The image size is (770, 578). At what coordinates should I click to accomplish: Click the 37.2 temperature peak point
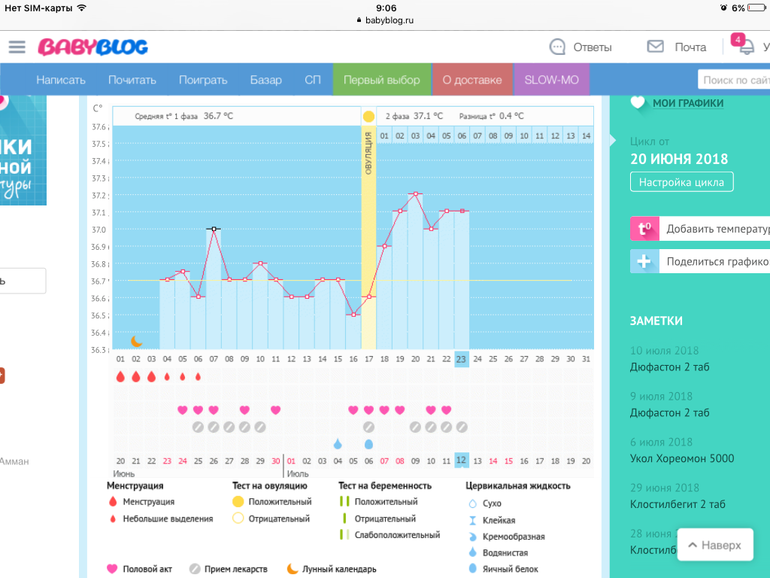(415, 194)
